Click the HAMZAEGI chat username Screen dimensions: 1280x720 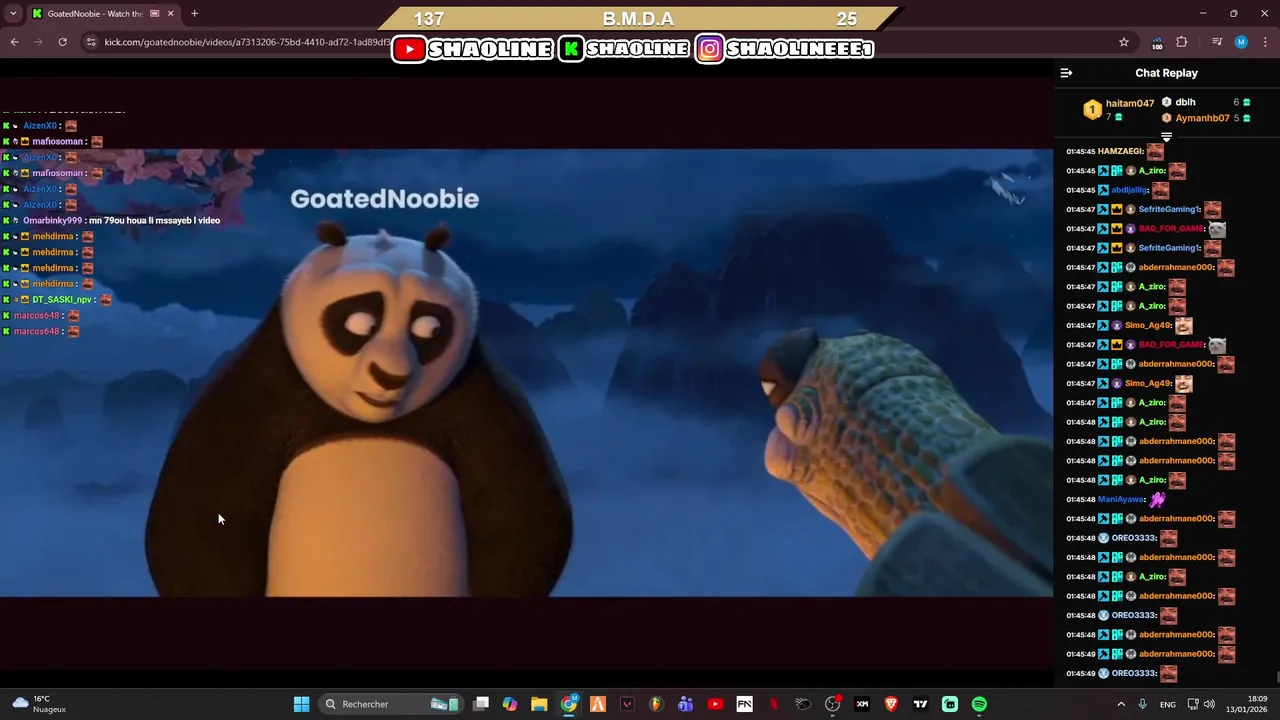(1120, 152)
